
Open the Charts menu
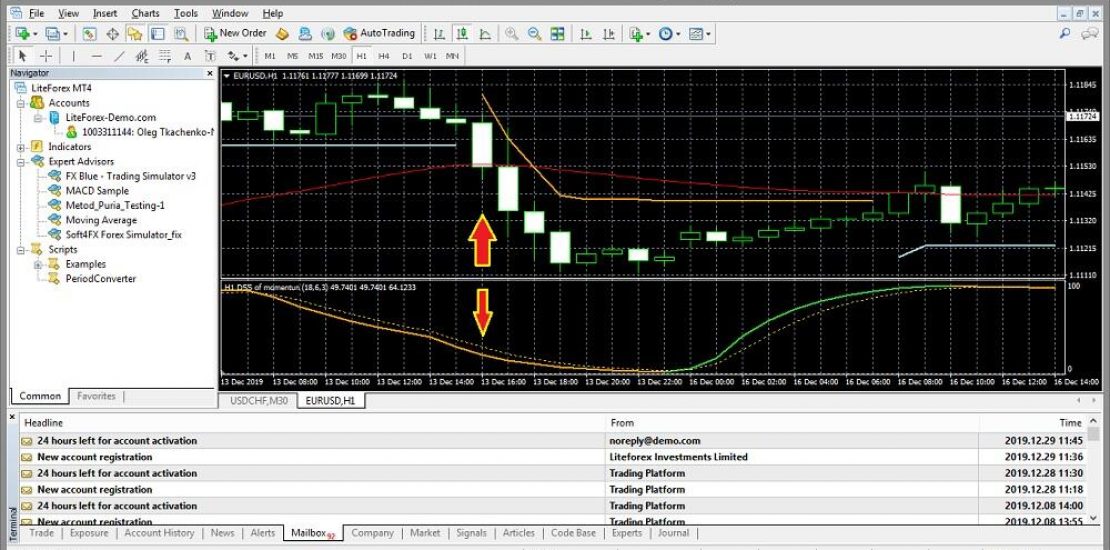point(145,13)
